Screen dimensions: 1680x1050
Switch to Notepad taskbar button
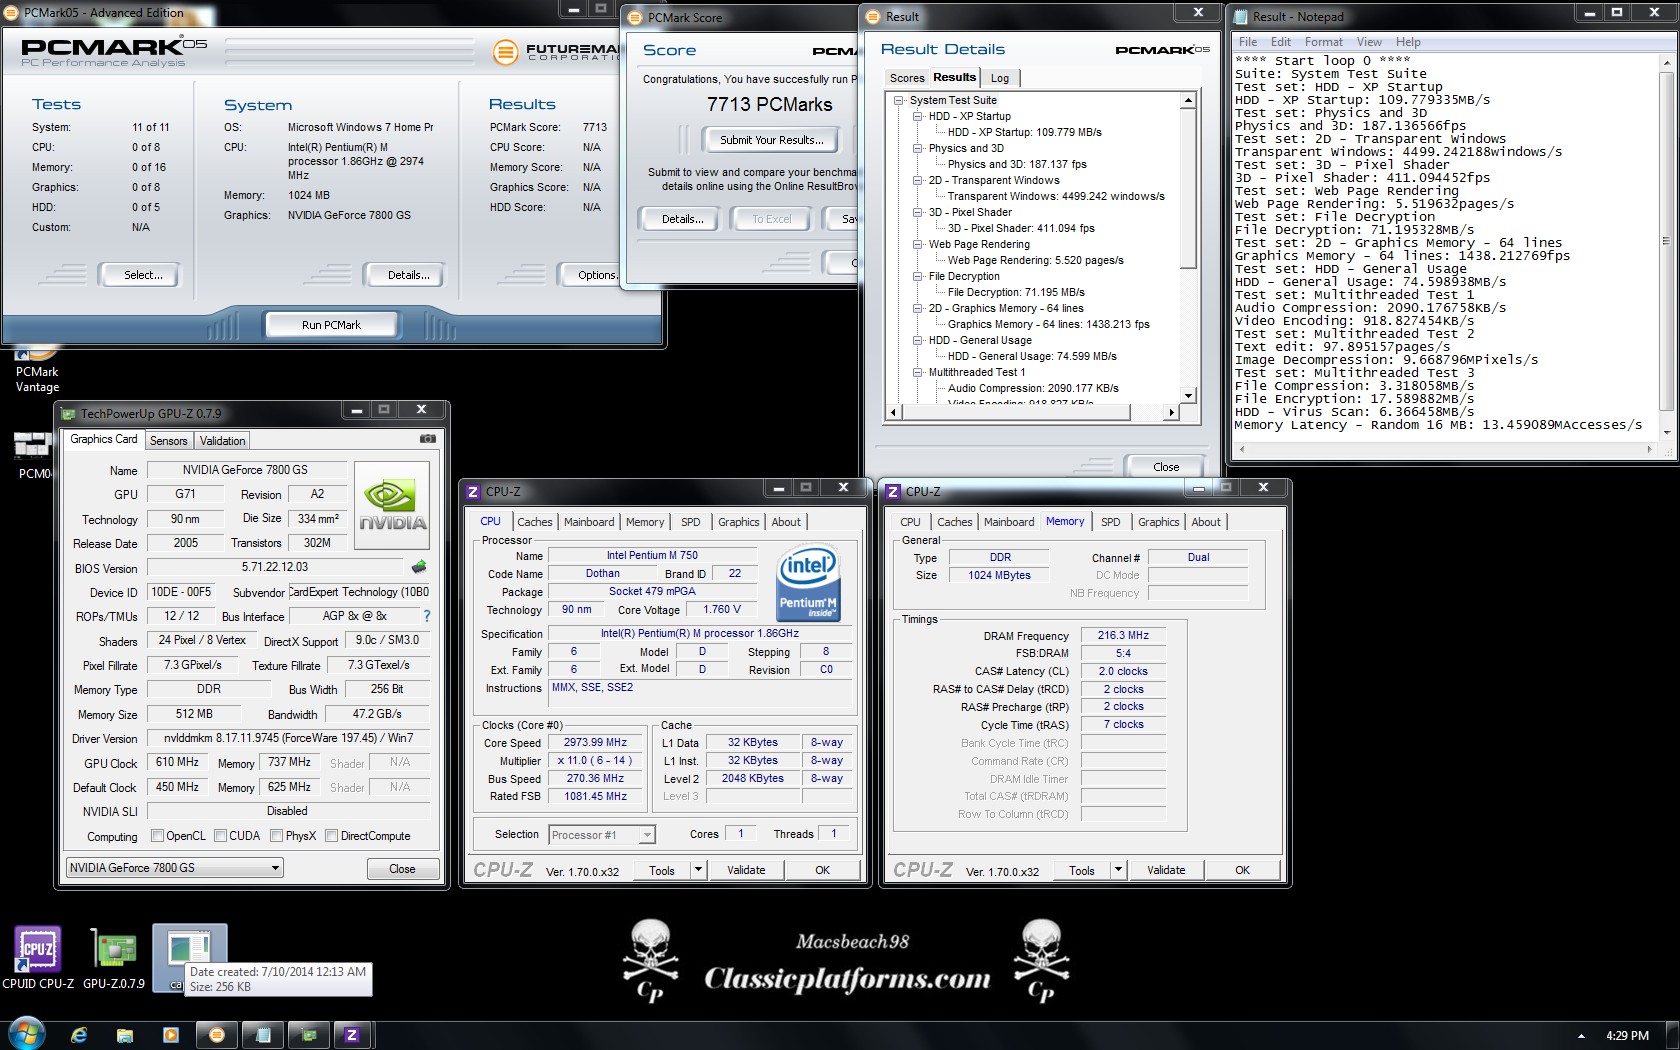coord(263,1035)
